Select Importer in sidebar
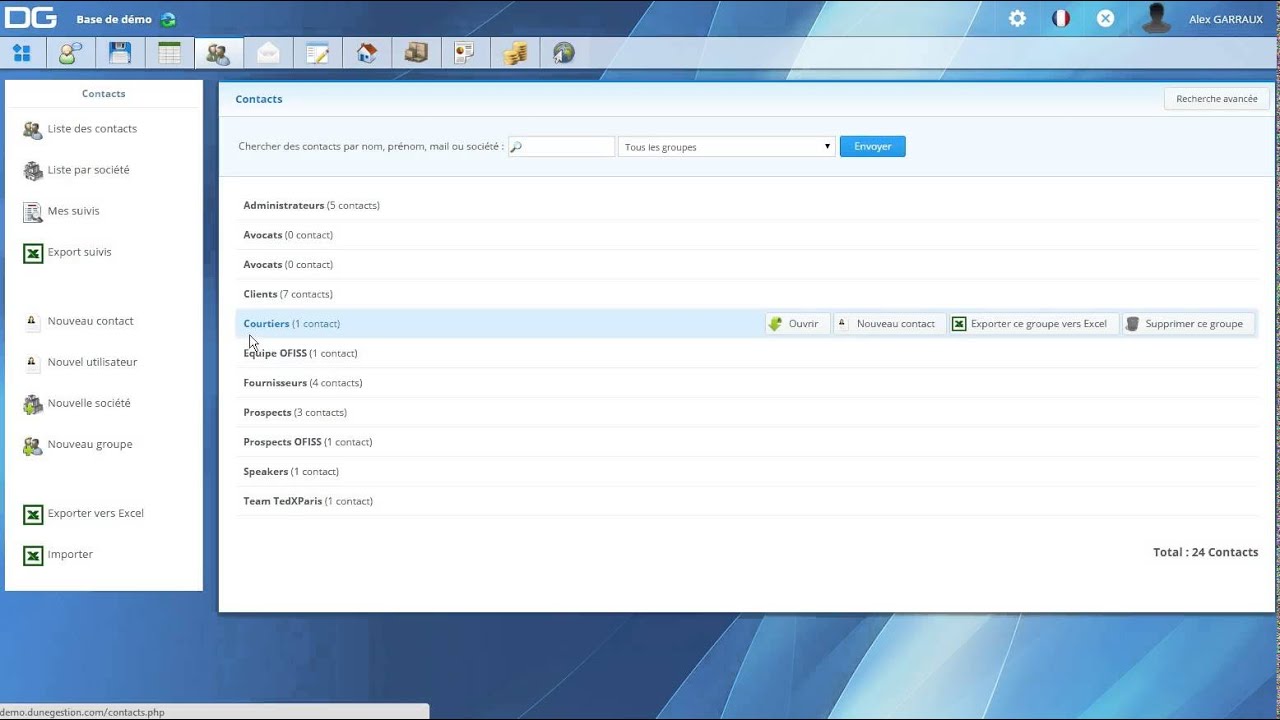 tap(70, 554)
